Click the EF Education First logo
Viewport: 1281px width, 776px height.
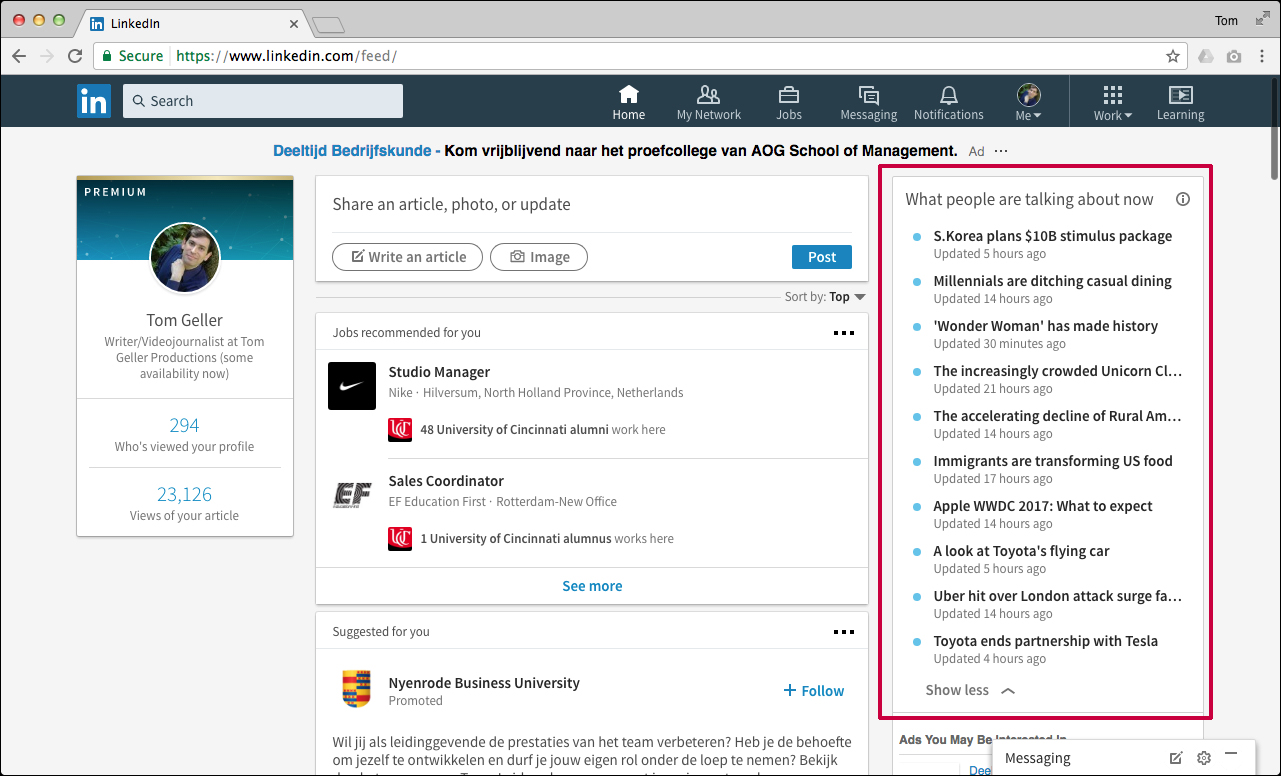(352, 495)
